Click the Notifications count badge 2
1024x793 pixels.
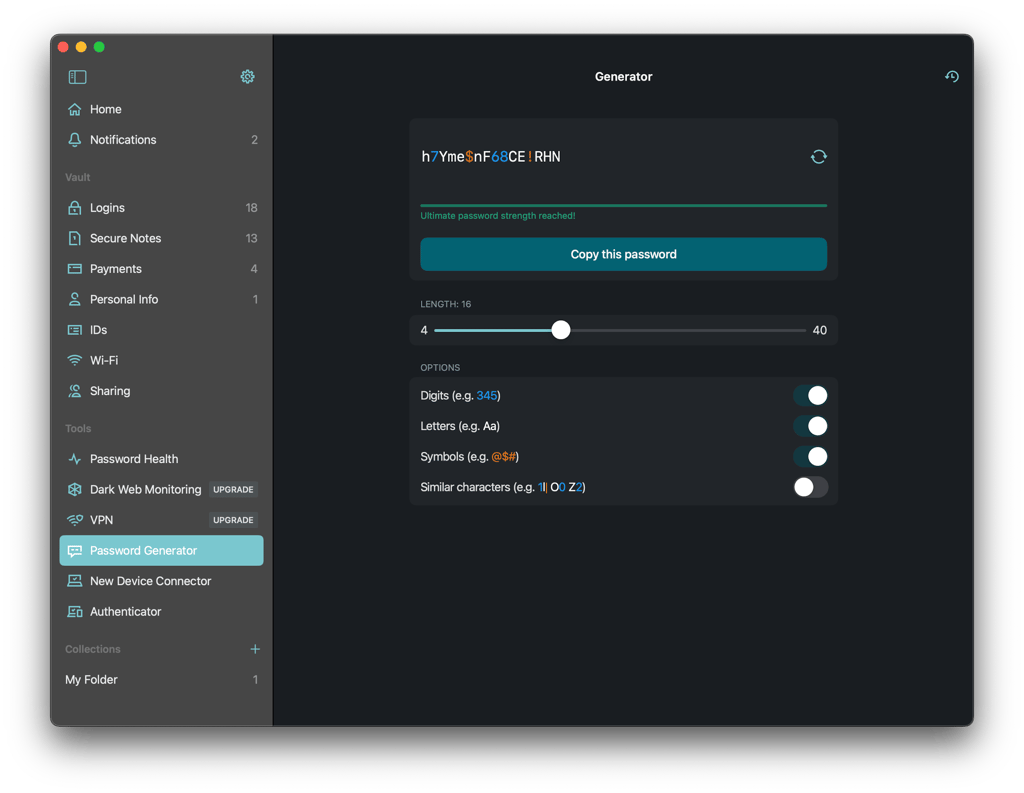point(254,140)
